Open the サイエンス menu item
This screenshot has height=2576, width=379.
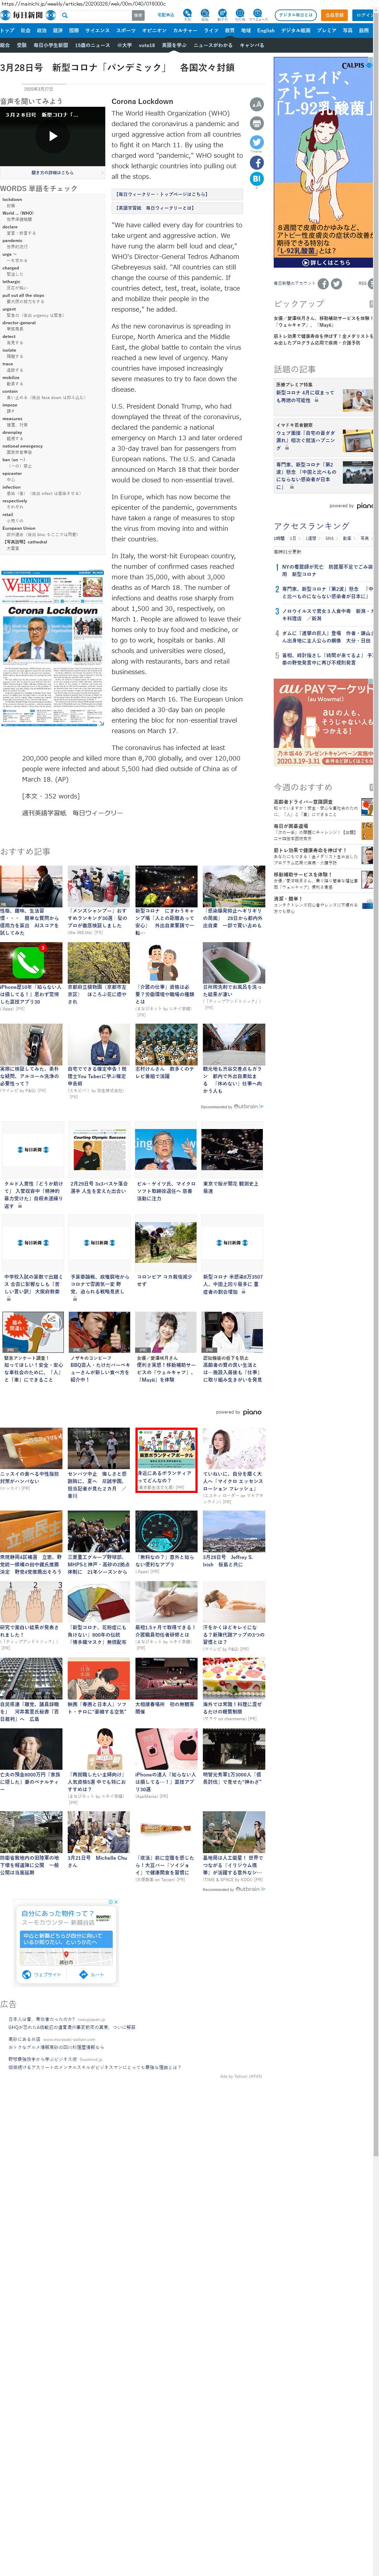[97, 31]
